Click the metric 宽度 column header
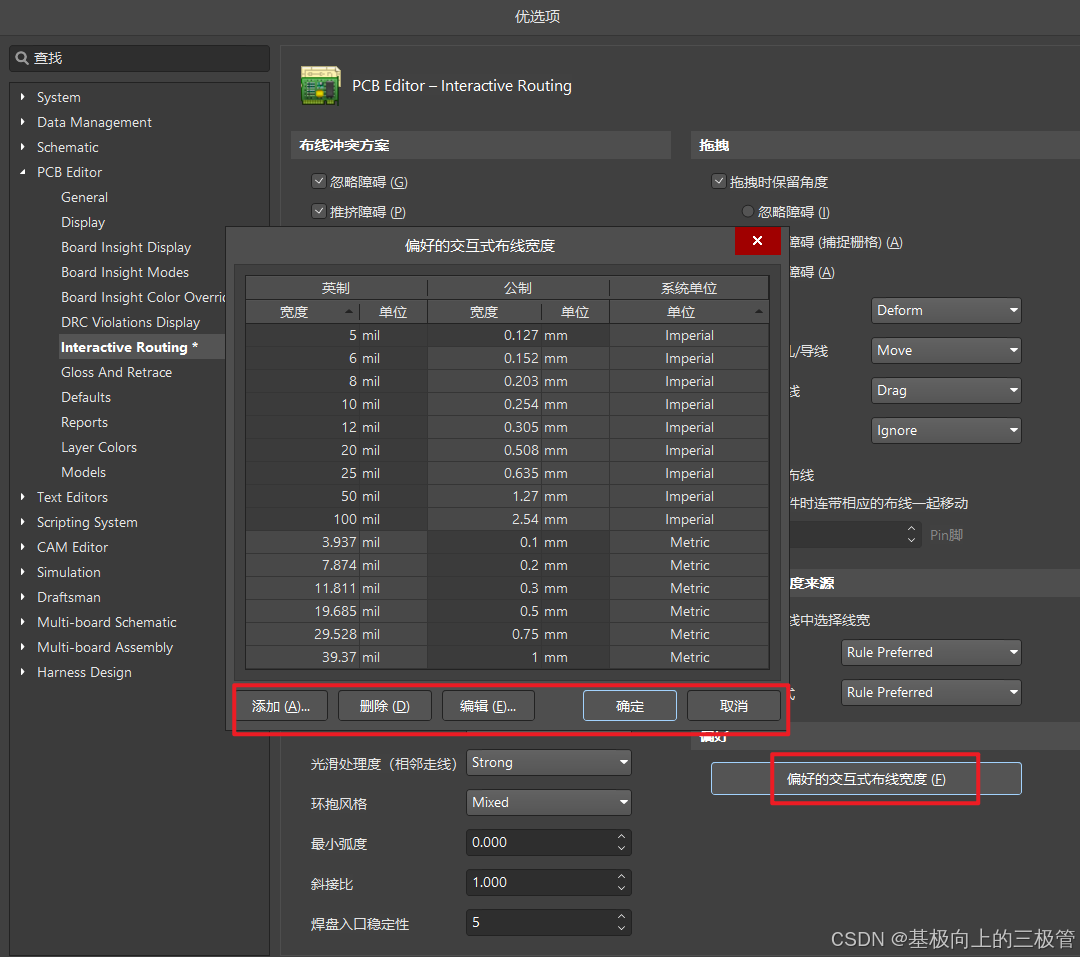Viewport: 1080px width, 957px height. coord(484,312)
